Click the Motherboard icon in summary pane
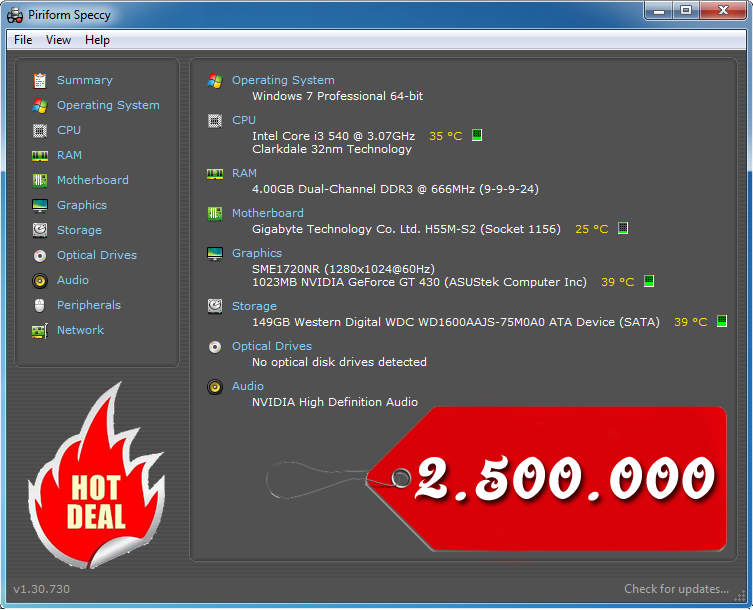 click(215, 213)
